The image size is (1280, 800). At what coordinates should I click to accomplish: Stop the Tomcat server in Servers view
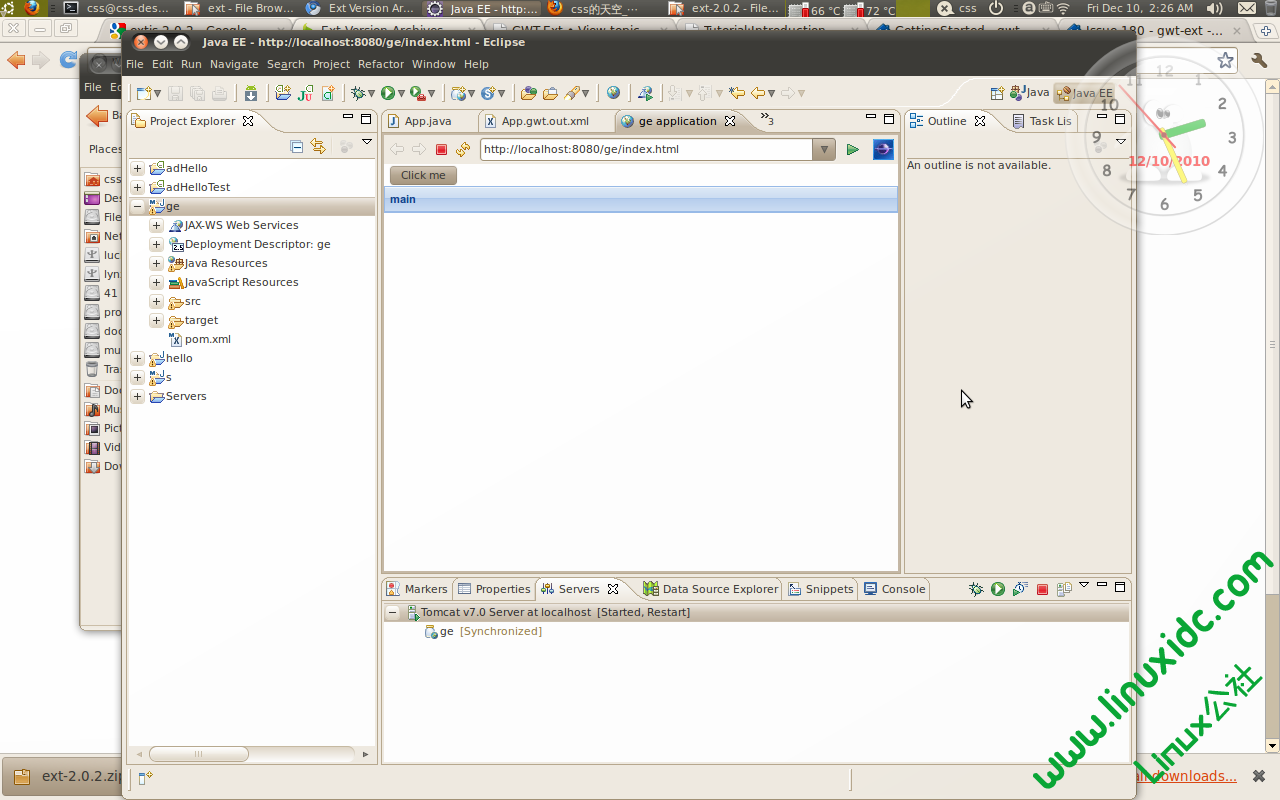[x=1042, y=589]
